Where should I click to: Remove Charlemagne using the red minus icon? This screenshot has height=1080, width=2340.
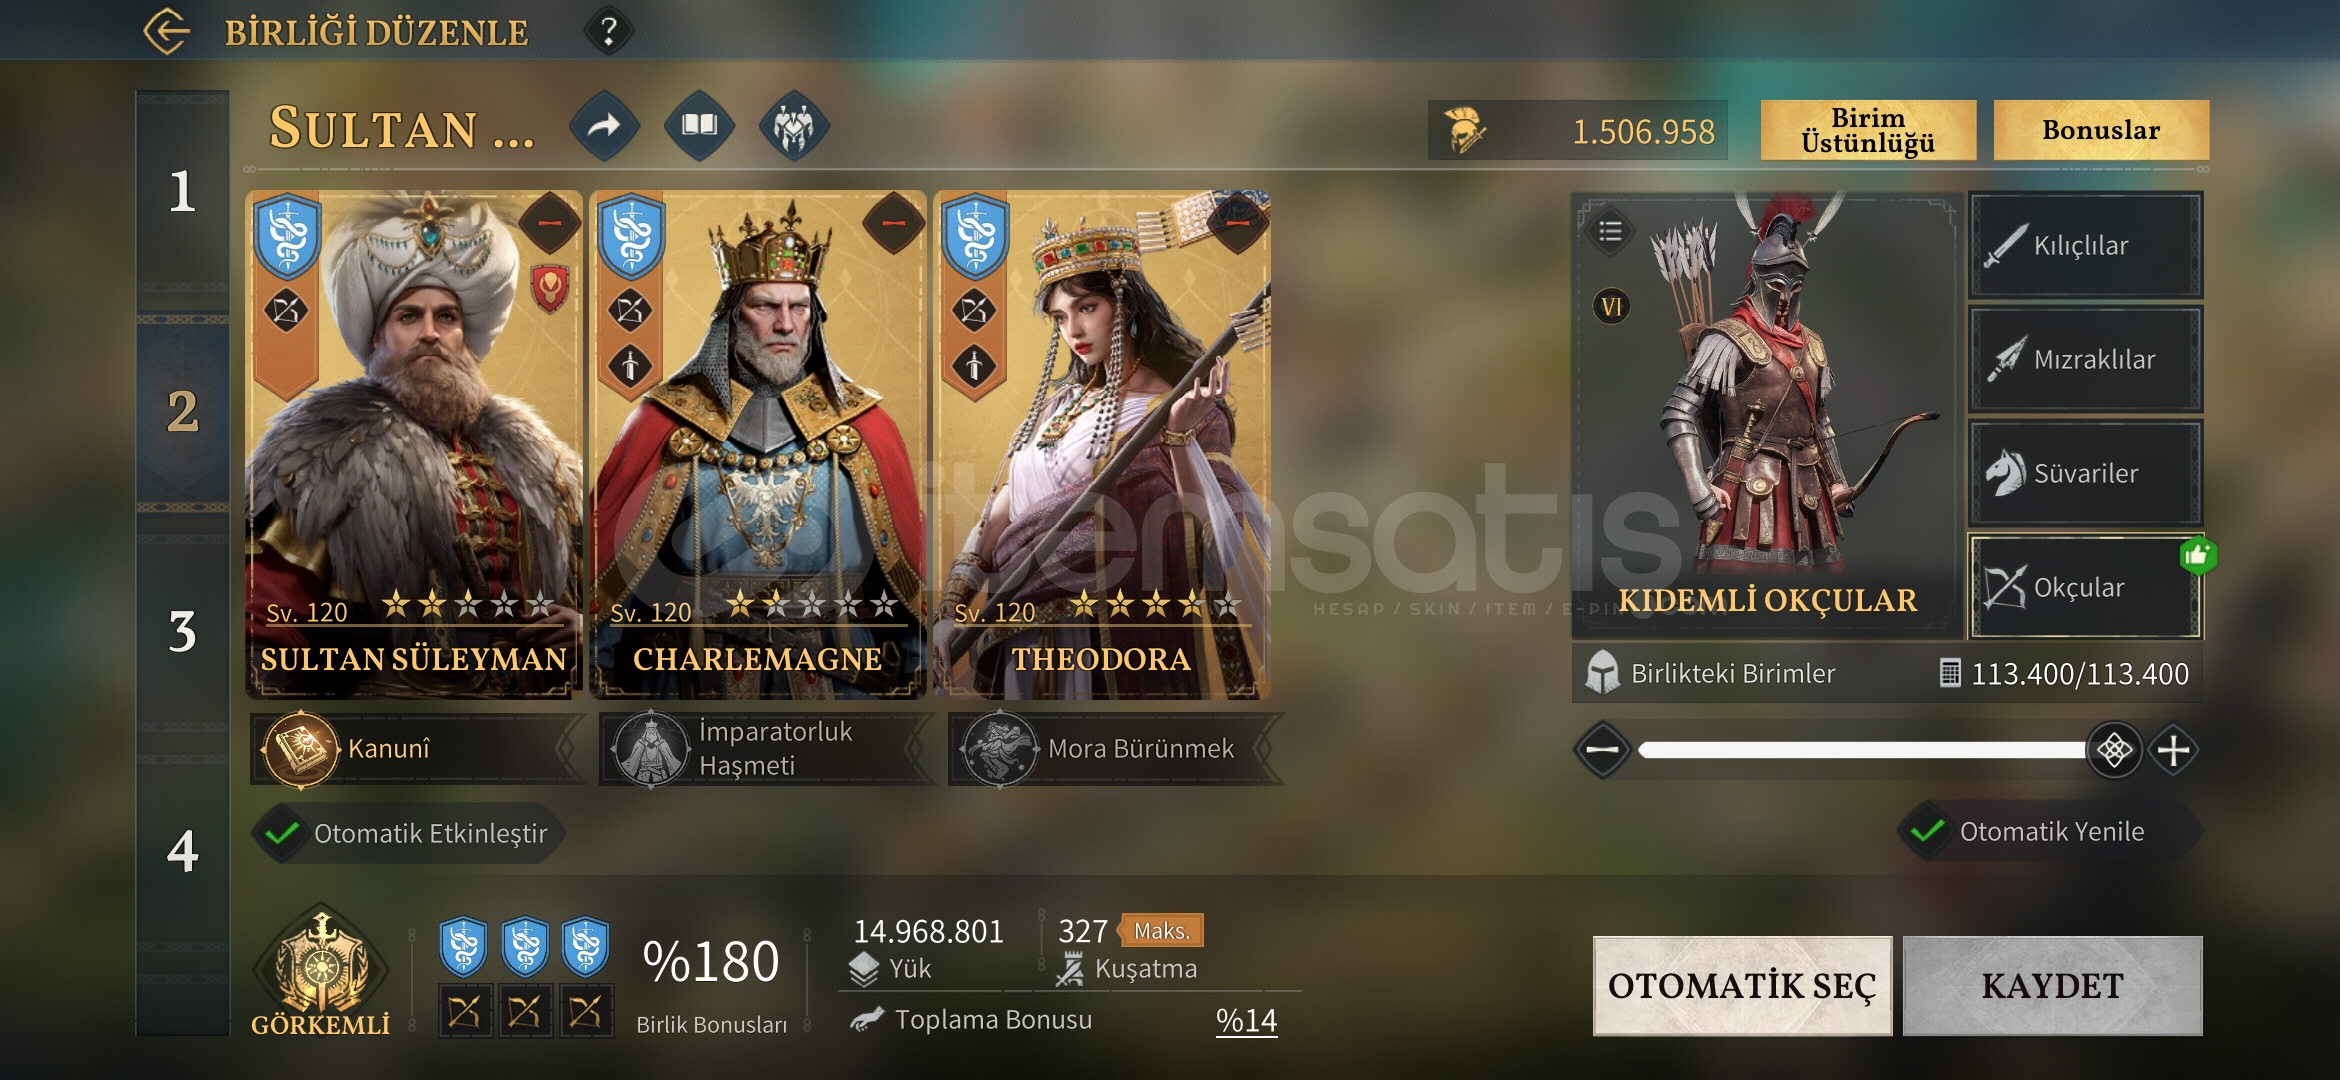[893, 222]
